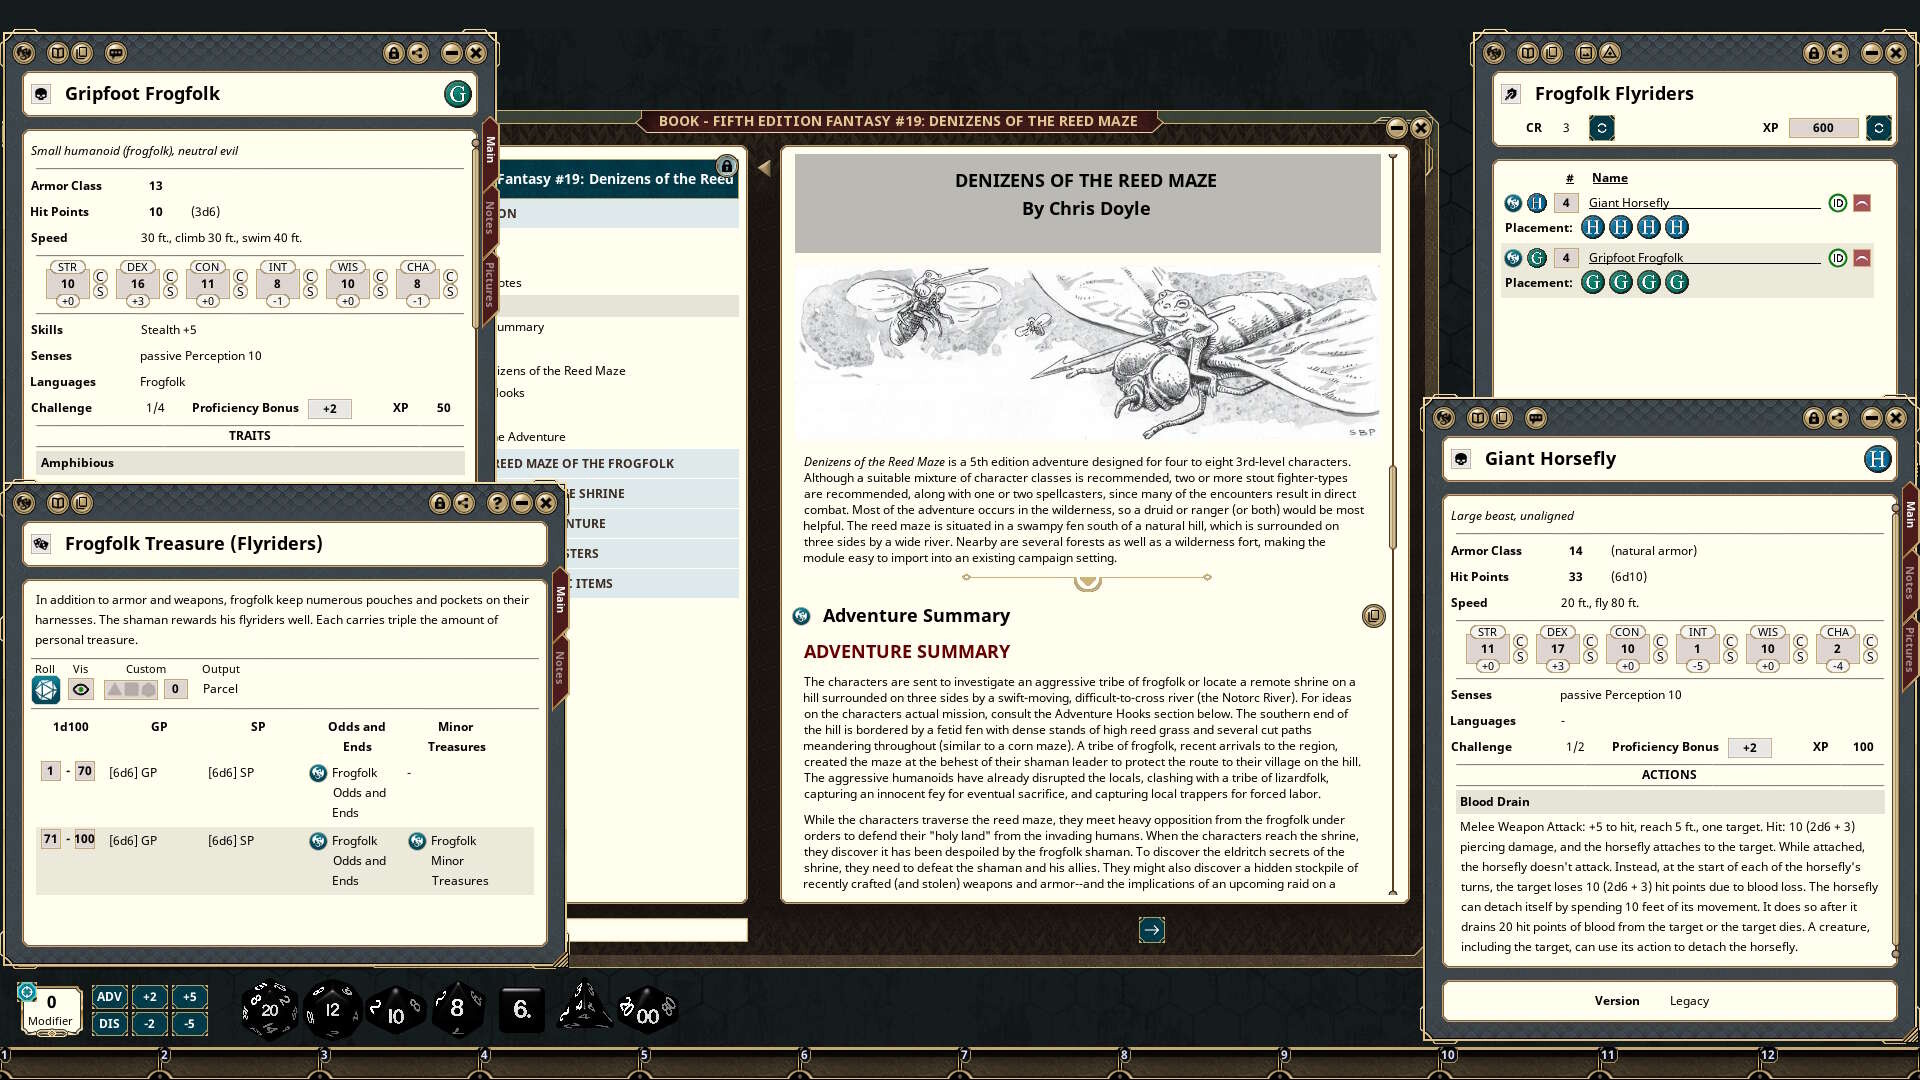Click the help question-mark icon on Frogfolk Treasure window

point(497,503)
